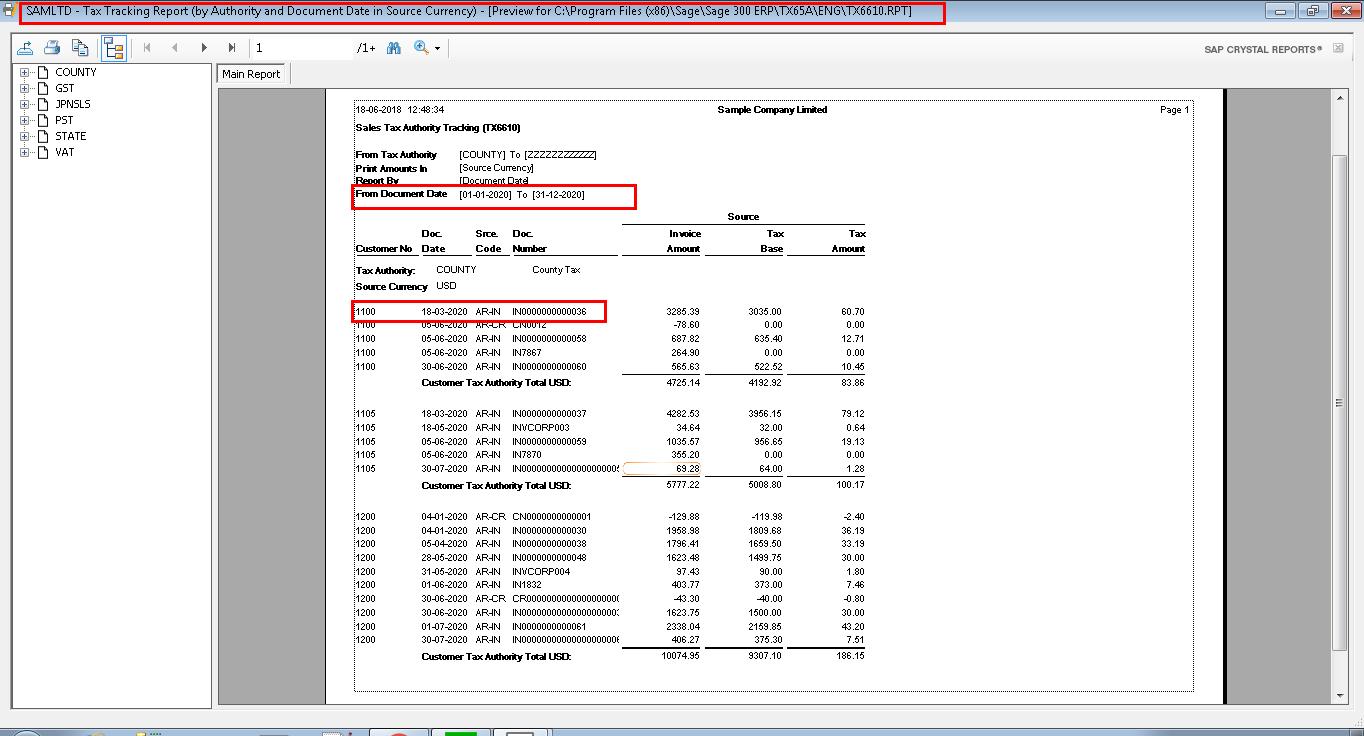1364x736 pixels.
Task: Open Find Text binoculars icon
Action: (x=394, y=48)
